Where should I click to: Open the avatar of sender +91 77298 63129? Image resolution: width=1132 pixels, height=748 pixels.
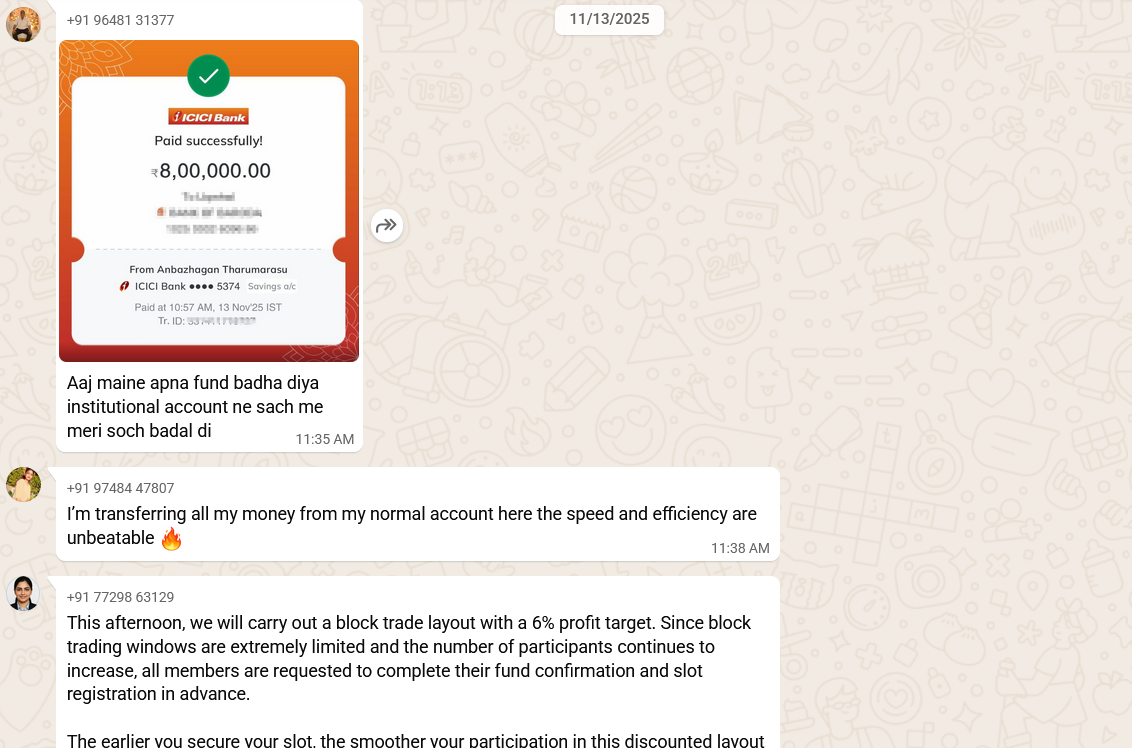23,593
